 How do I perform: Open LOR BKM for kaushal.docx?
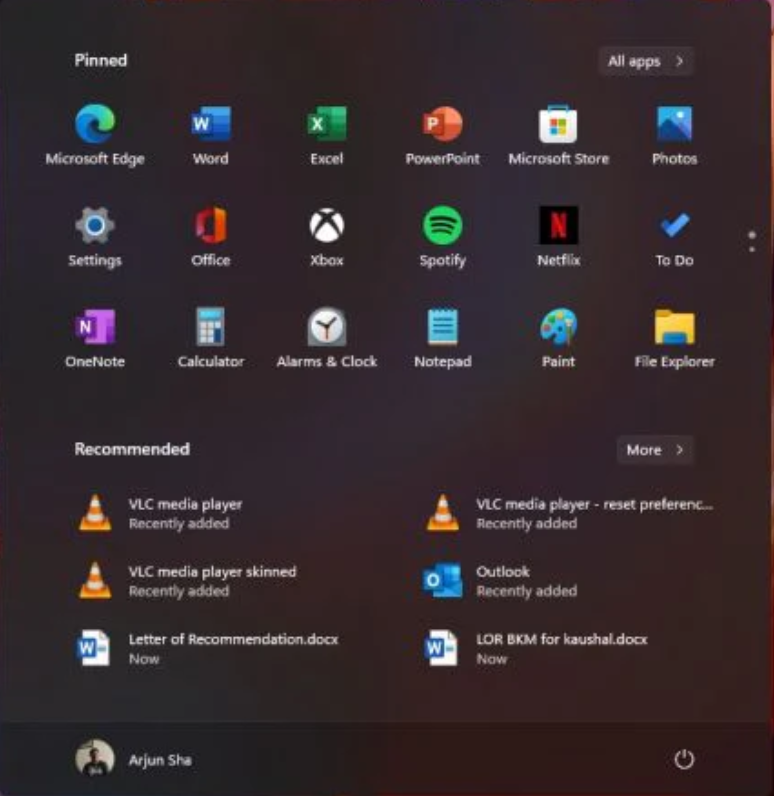pyautogui.click(x=536, y=648)
